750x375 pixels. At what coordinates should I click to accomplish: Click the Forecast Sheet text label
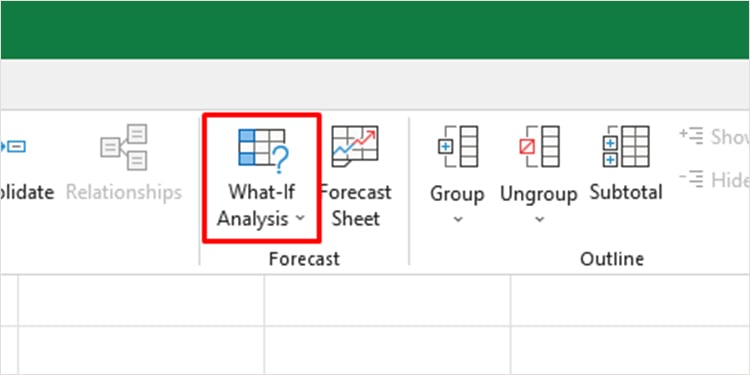pos(355,205)
